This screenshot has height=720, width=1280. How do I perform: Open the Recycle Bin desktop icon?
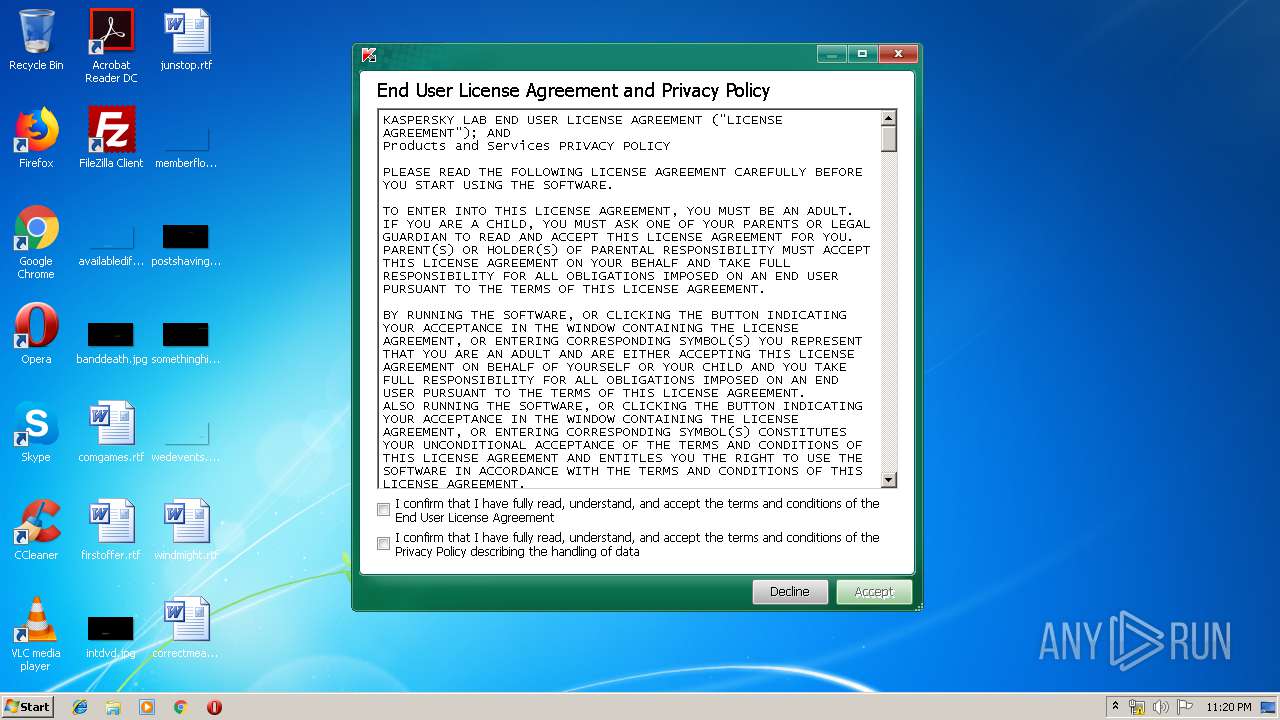click(x=36, y=40)
